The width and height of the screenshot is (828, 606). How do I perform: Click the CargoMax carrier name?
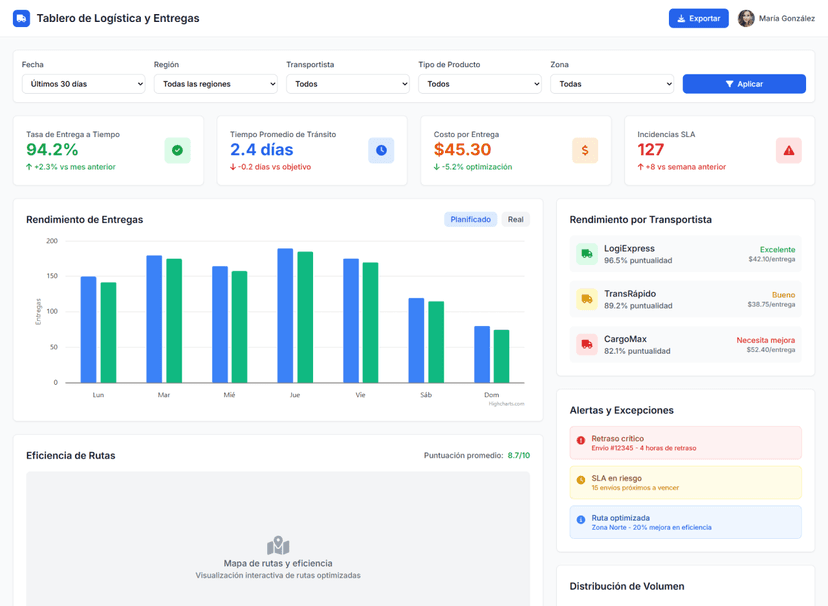pyautogui.click(x=625, y=339)
